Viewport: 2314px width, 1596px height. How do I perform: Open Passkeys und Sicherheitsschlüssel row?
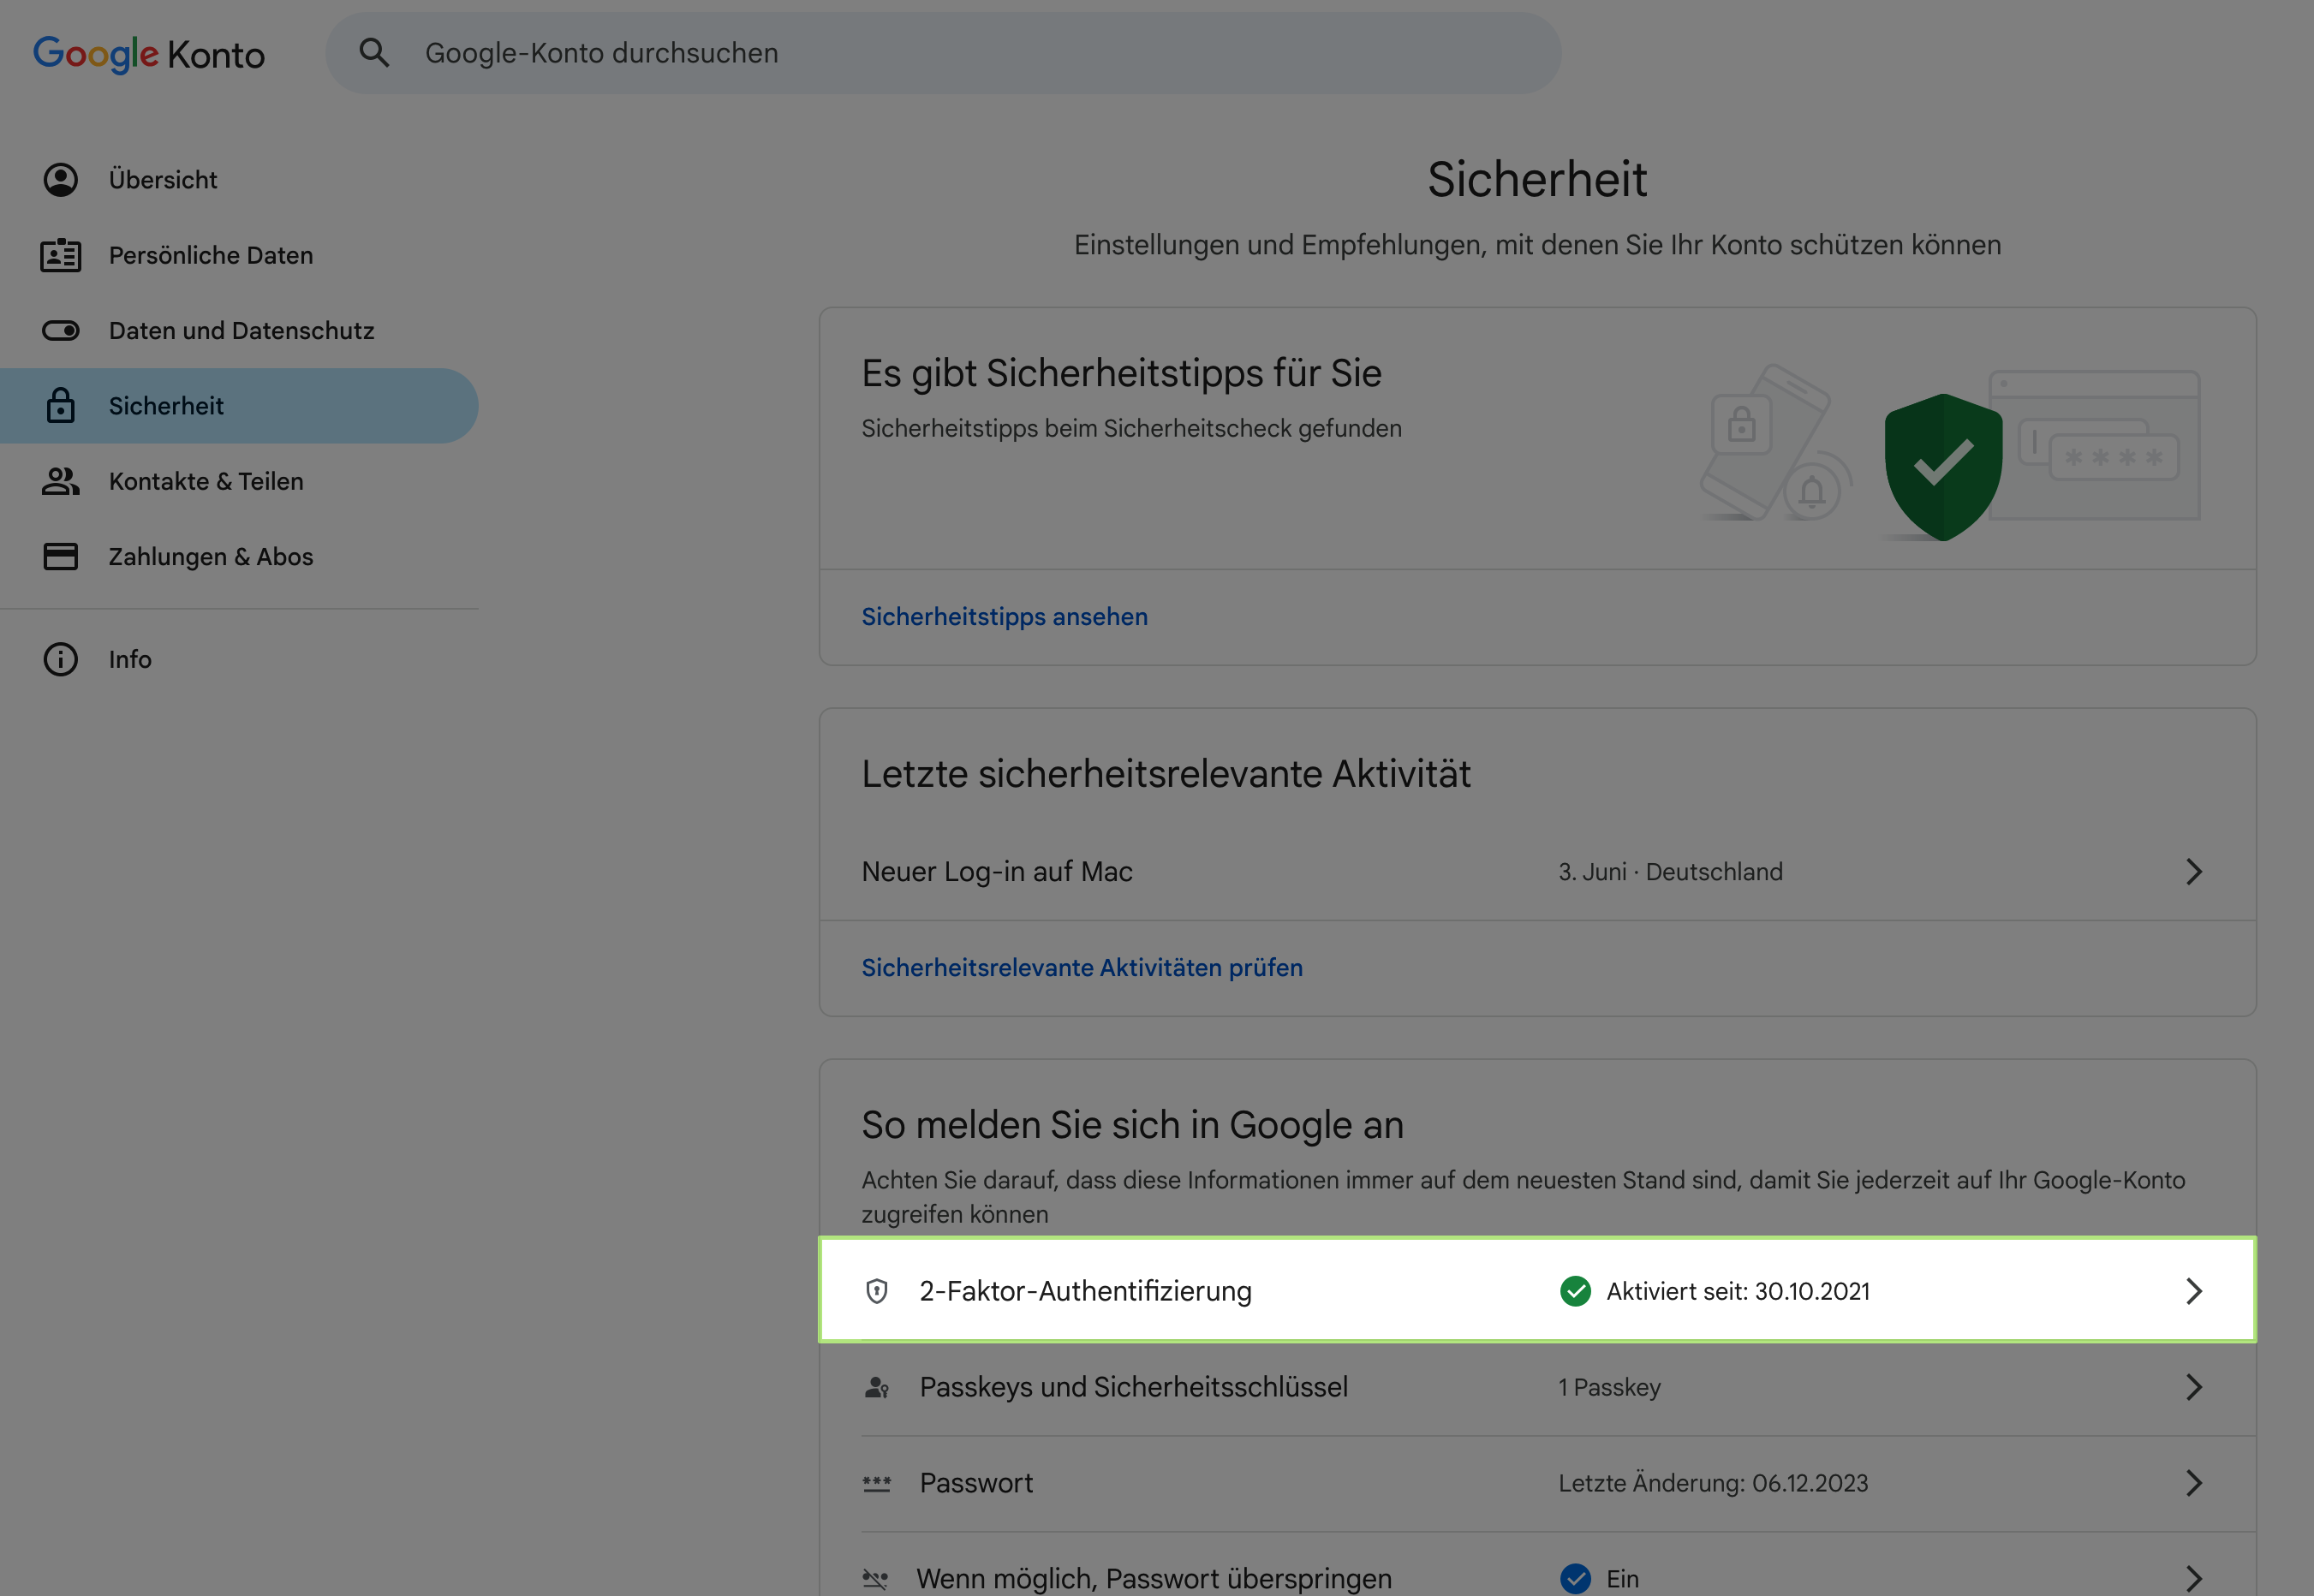[x=1133, y=1387]
